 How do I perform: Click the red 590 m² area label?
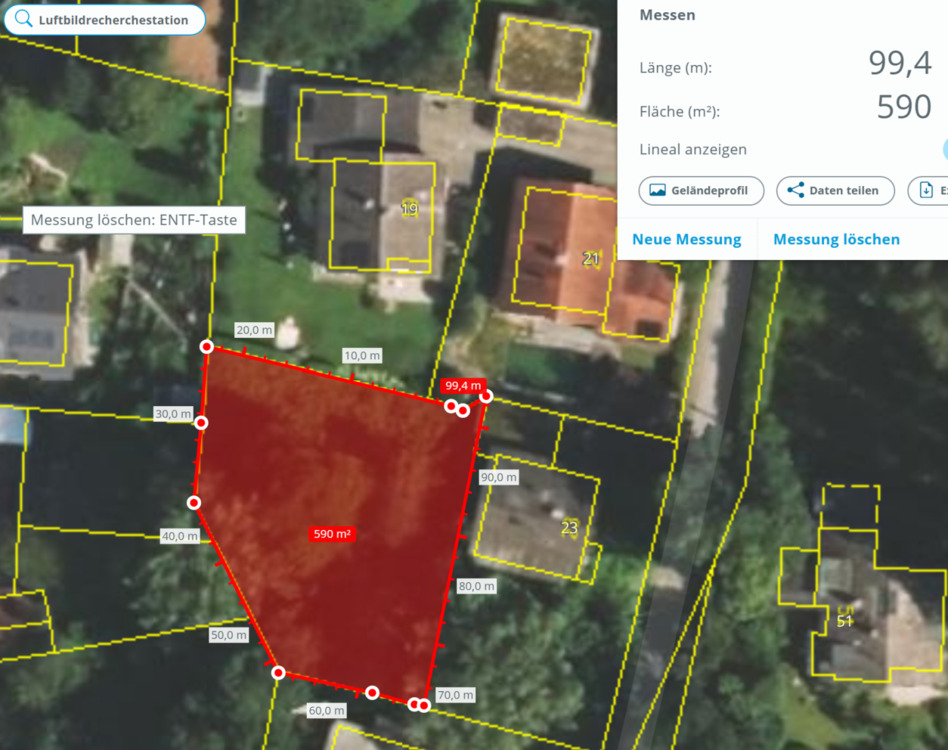(x=333, y=534)
